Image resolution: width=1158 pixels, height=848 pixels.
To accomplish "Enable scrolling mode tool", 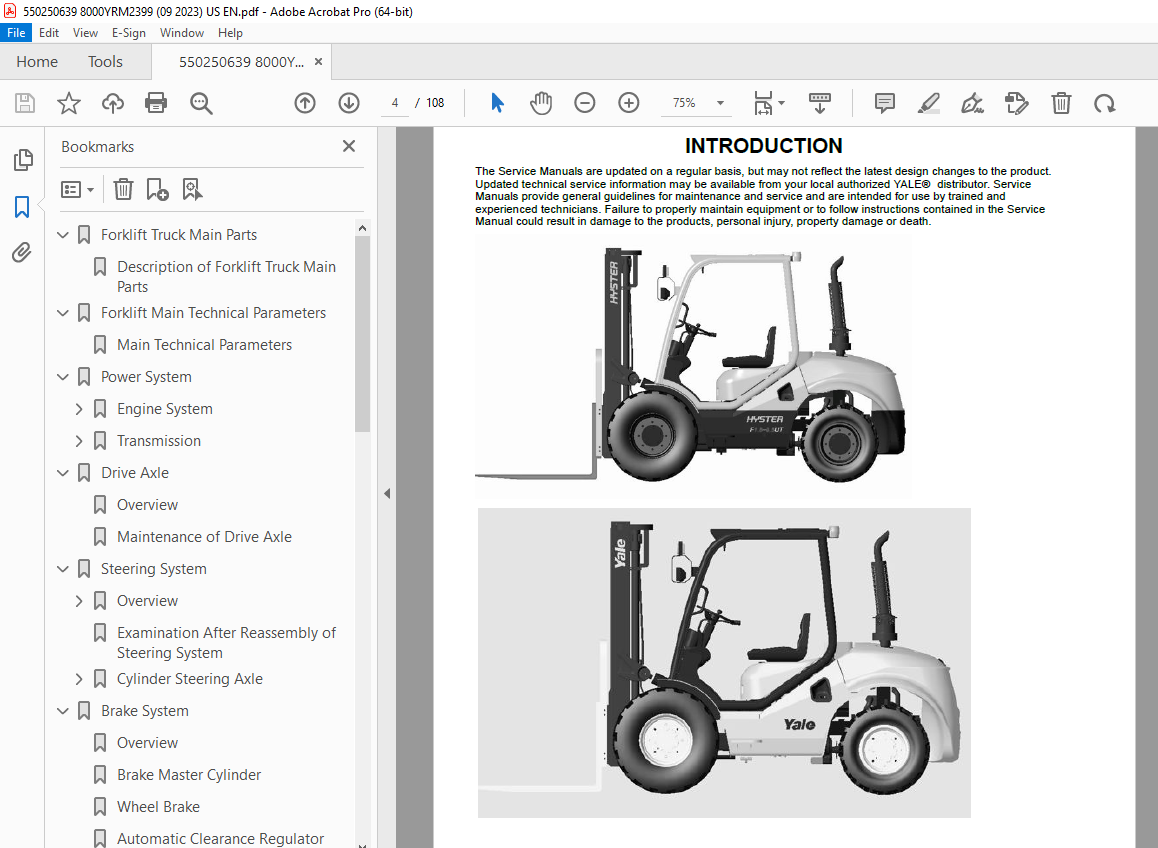I will point(820,103).
